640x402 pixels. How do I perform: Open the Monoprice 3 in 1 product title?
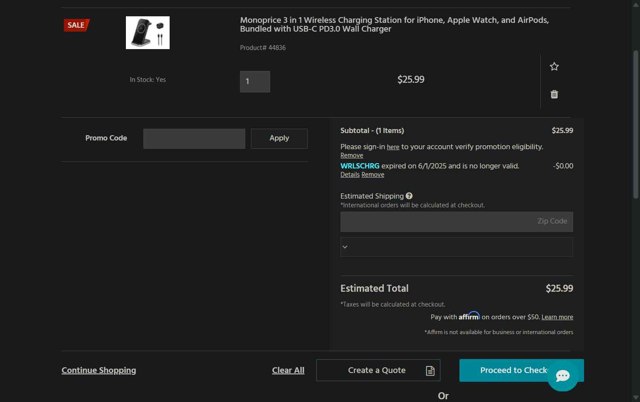pos(394,24)
